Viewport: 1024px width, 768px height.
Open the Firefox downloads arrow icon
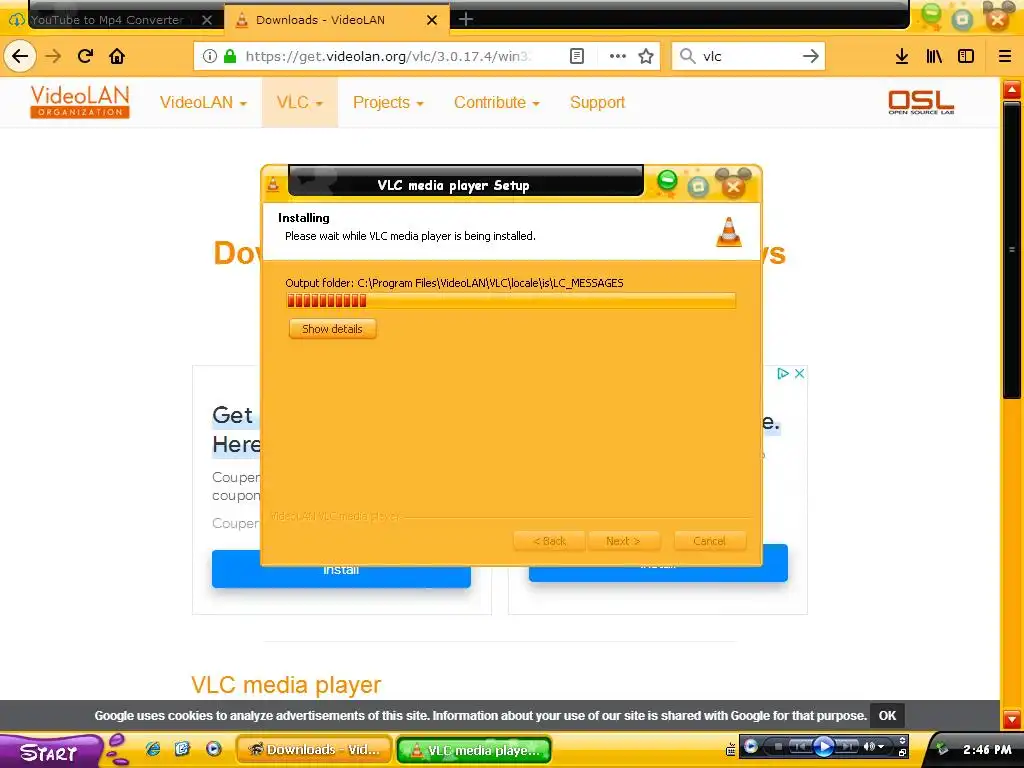pos(902,56)
